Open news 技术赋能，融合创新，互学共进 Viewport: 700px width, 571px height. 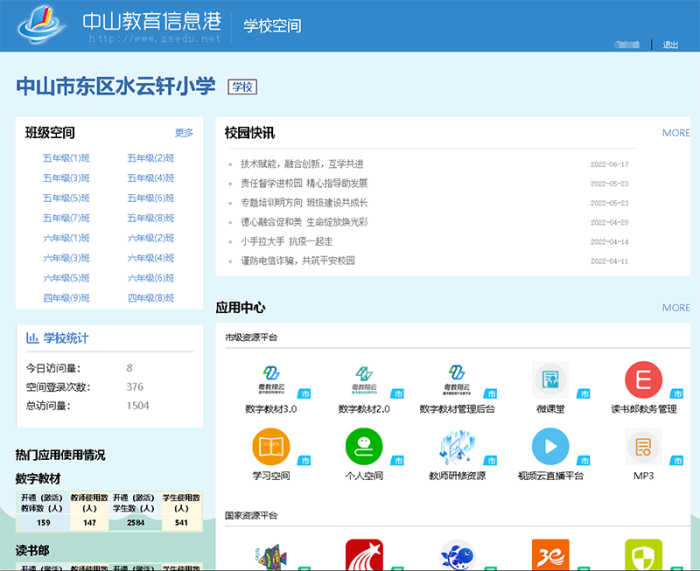pyautogui.click(x=301, y=164)
